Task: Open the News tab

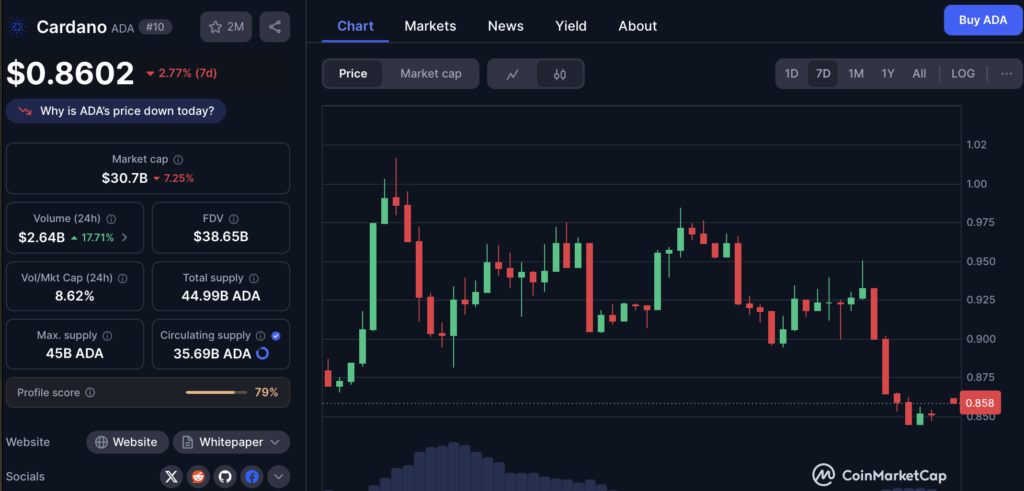Action: (x=505, y=26)
